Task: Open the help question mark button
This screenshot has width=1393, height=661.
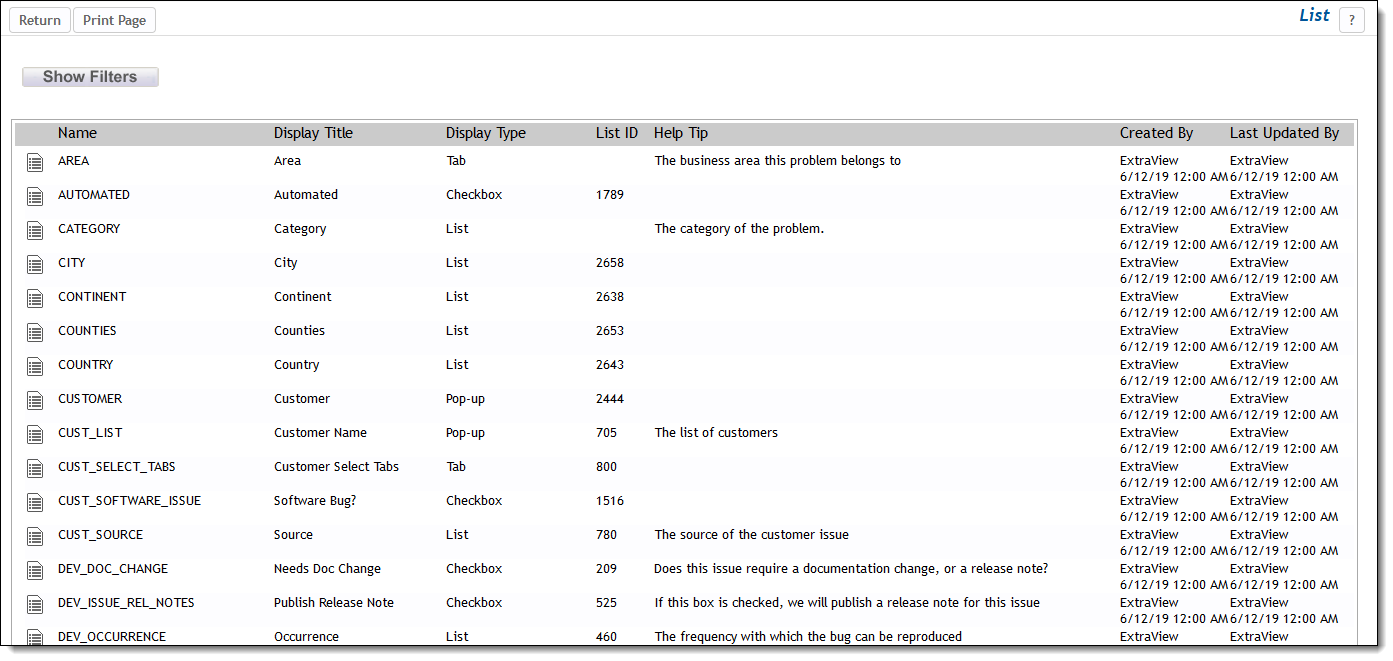Action: point(1352,20)
